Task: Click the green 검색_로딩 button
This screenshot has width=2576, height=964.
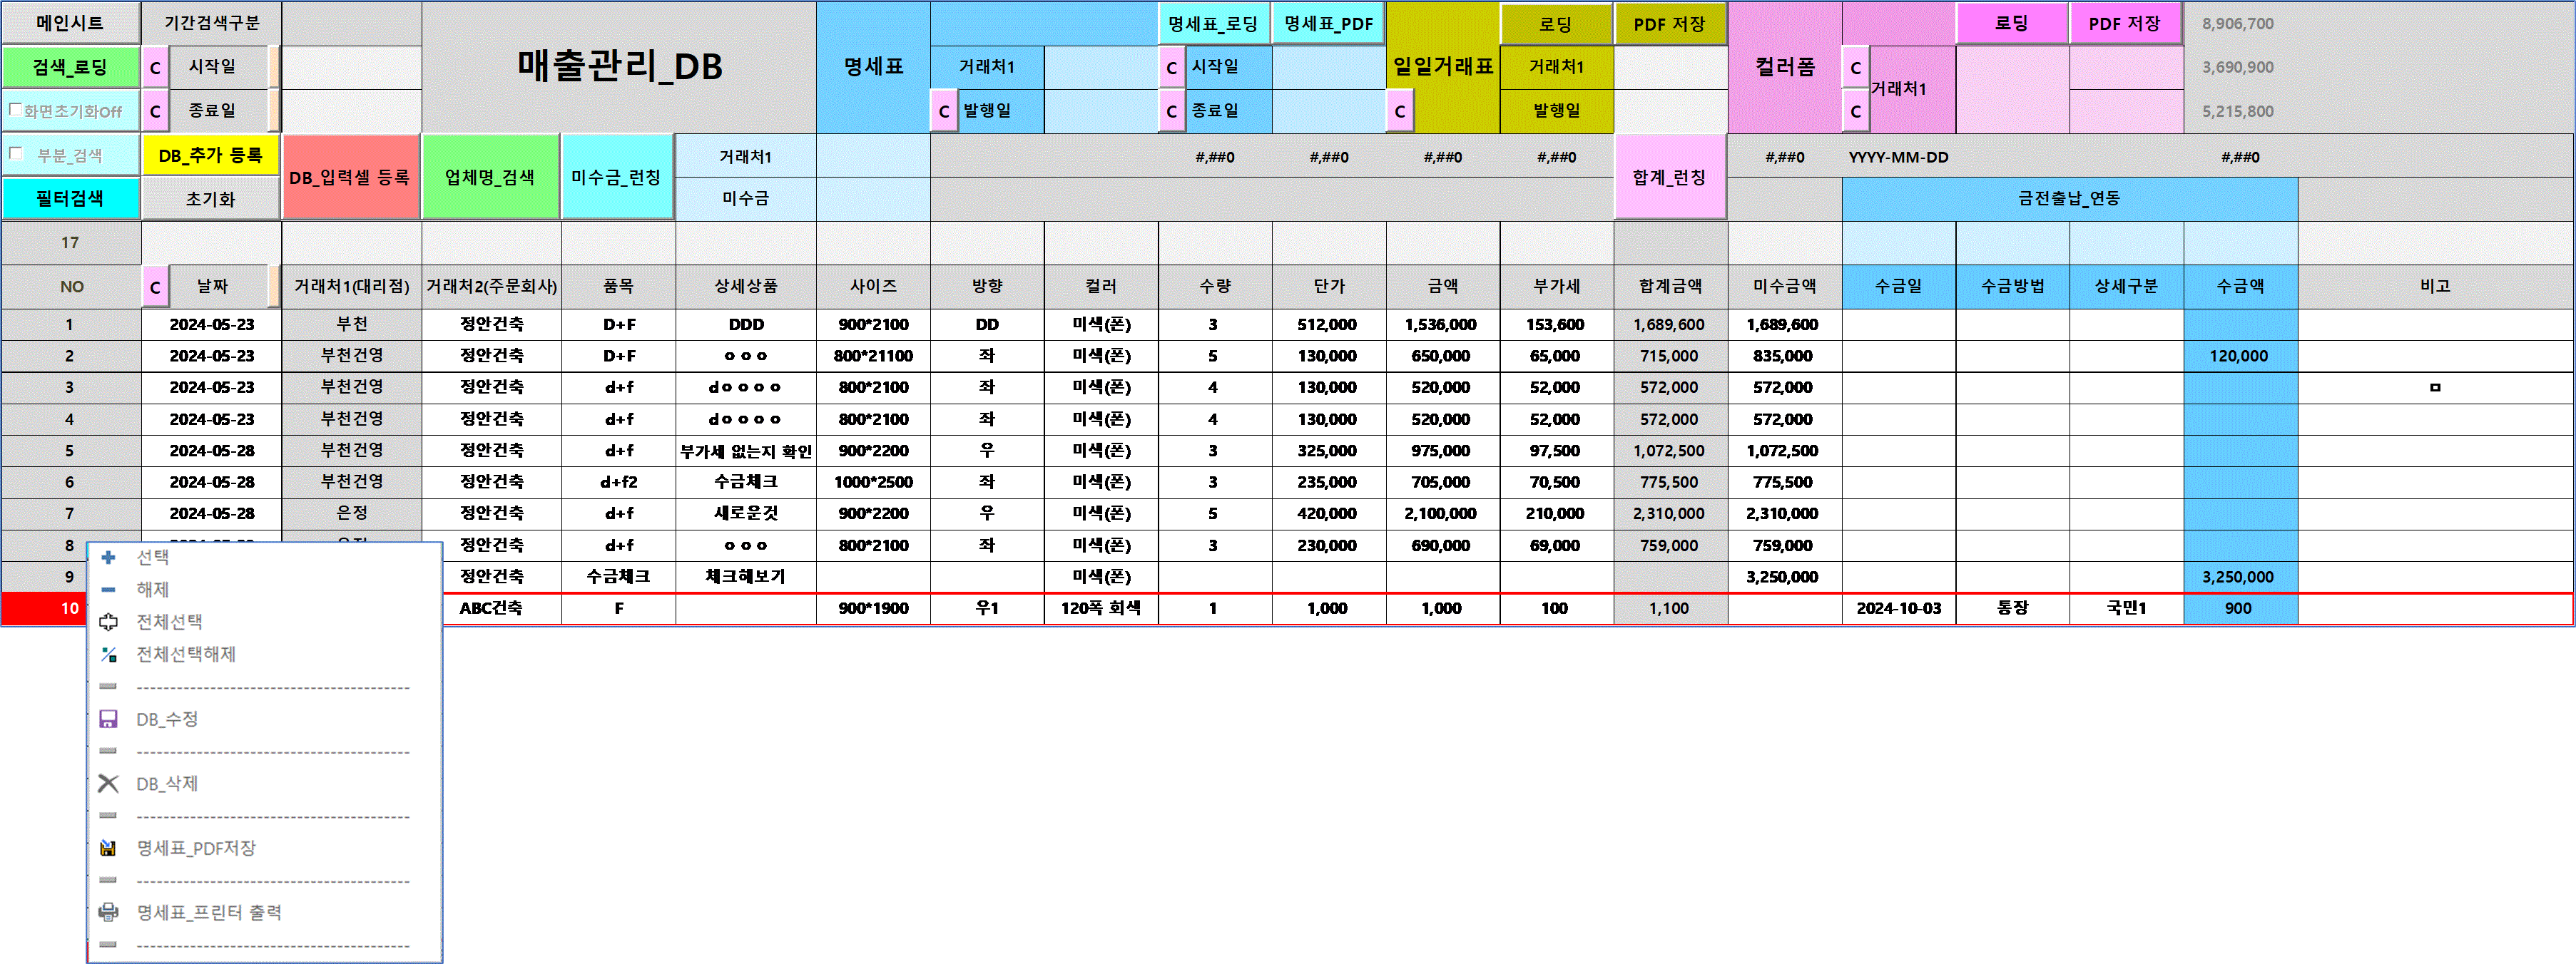Action: coord(70,67)
